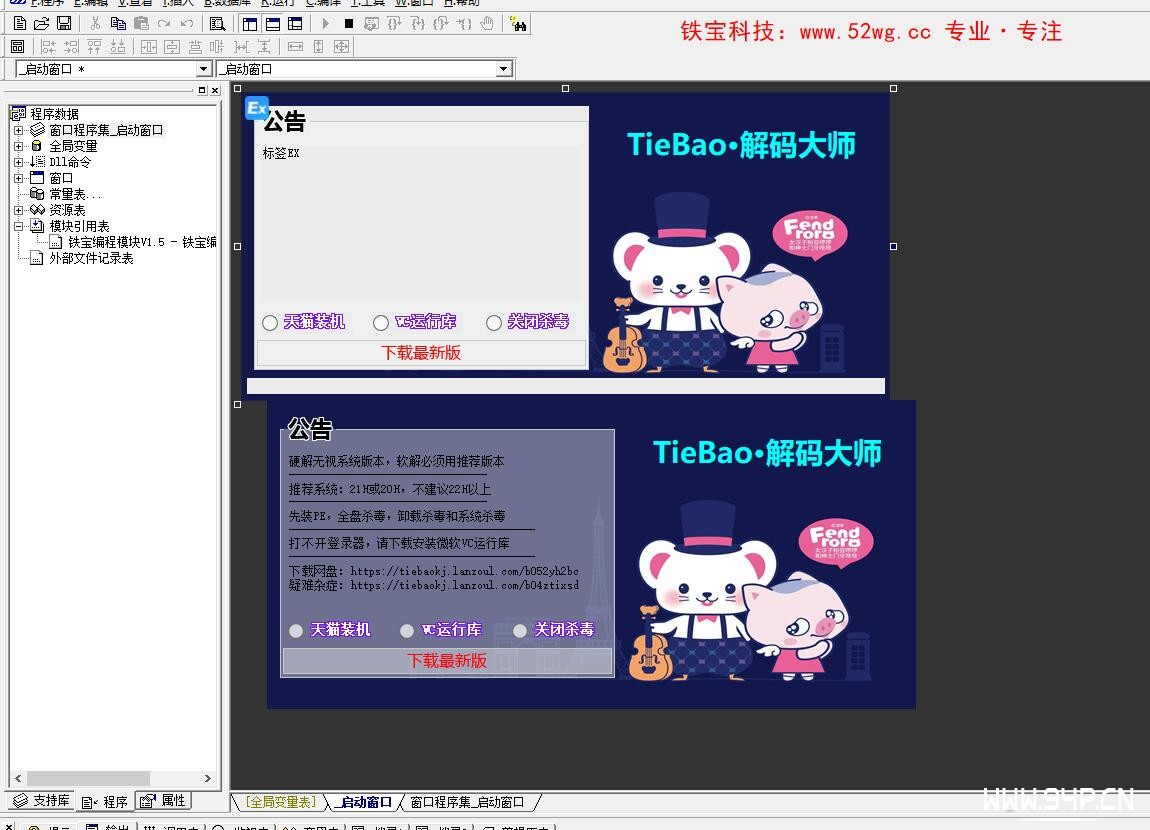This screenshot has width=1150, height=830.
Task: Click the Open folder toolbar icon
Action: pos(42,23)
